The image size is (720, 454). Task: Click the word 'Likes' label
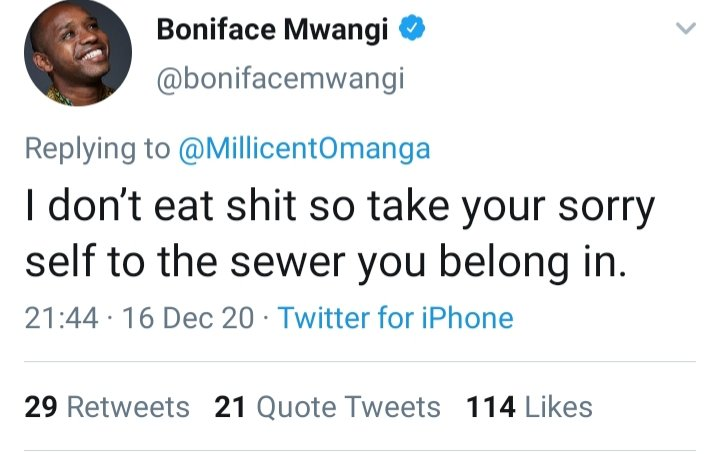558,407
